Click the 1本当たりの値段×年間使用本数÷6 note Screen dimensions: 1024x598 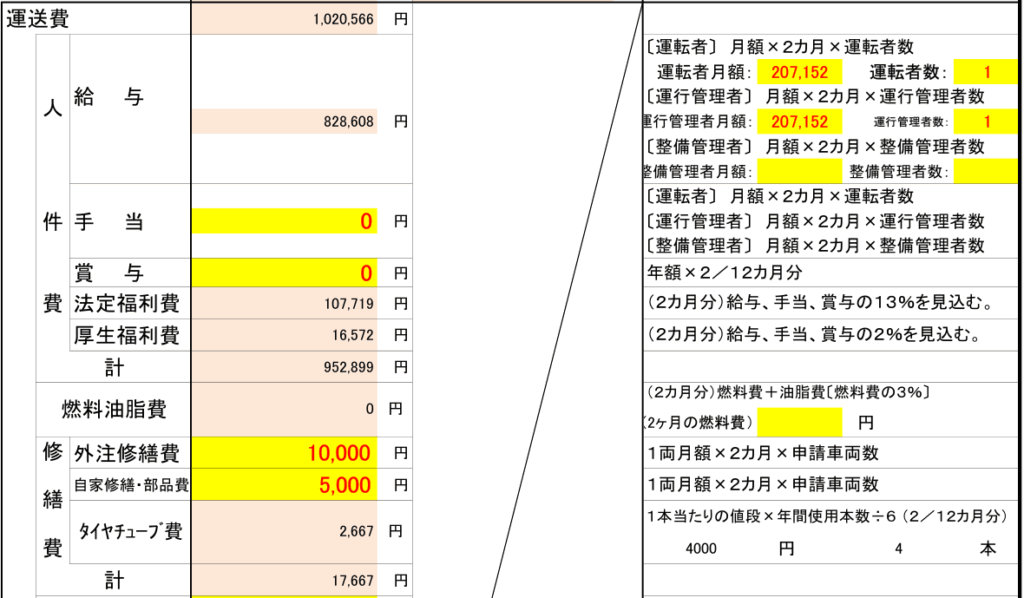[x=827, y=516]
